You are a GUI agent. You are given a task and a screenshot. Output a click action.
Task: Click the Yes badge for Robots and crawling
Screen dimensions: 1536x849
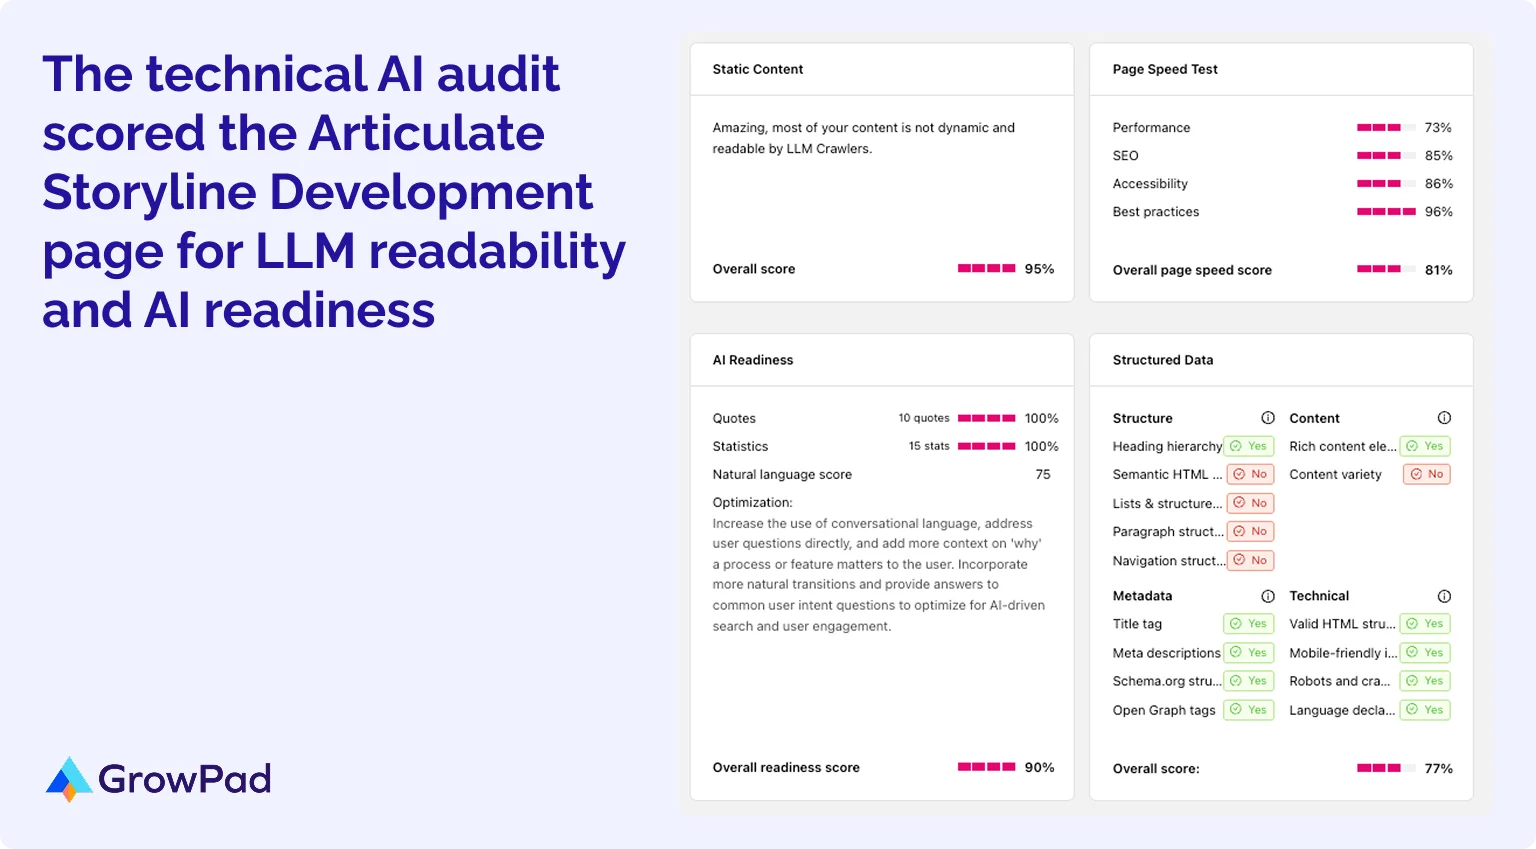tap(1425, 681)
